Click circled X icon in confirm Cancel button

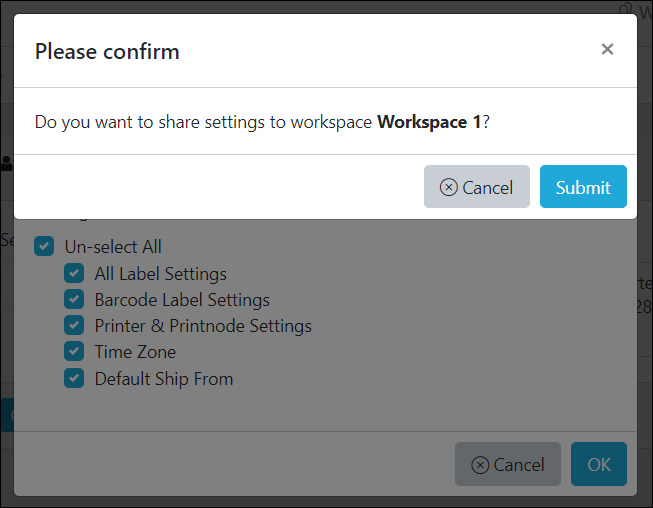[449, 187]
